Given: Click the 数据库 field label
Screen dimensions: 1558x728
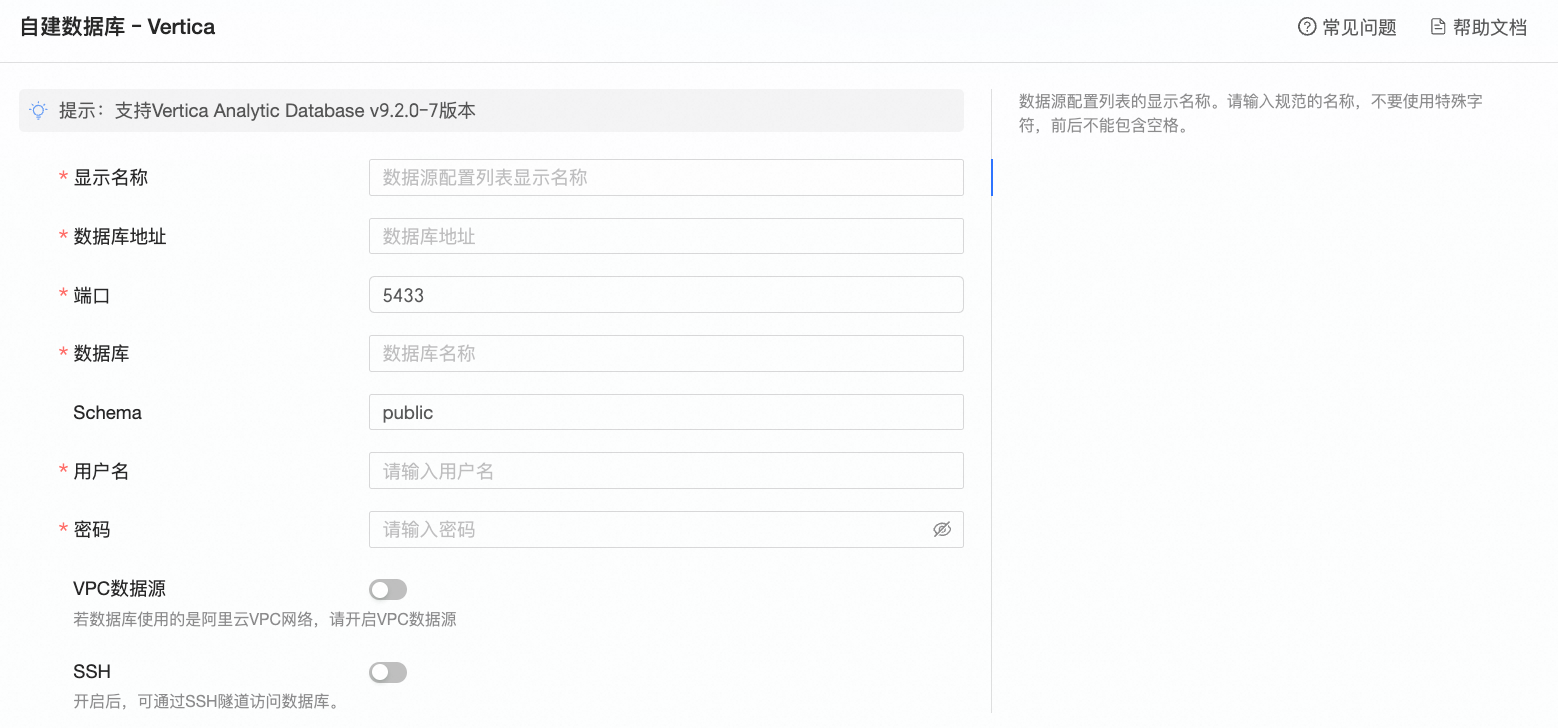Looking at the screenshot, I should [101, 354].
